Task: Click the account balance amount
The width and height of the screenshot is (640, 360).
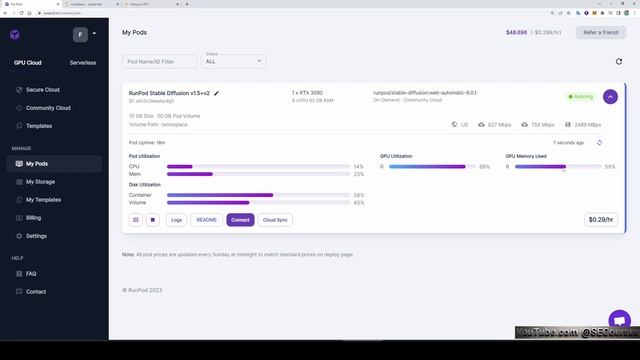Action: (x=516, y=32)
